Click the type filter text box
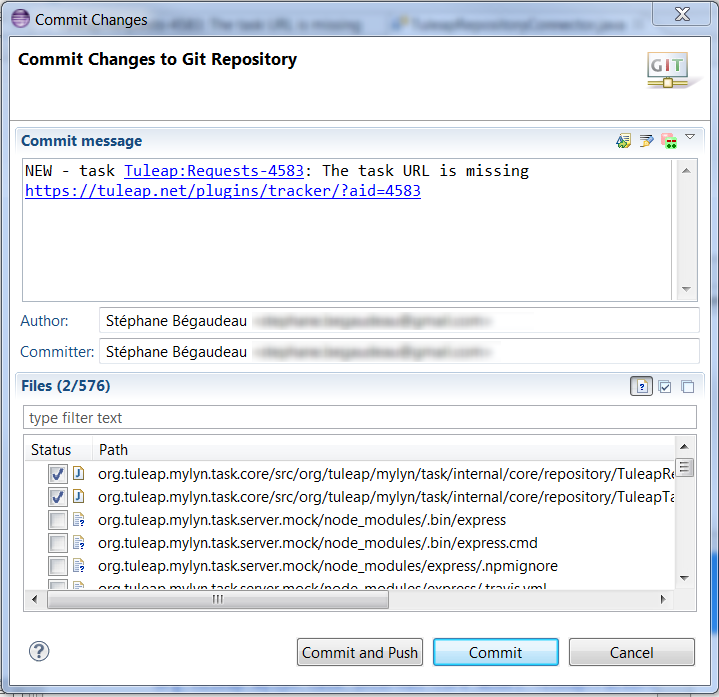719x697 pixels. (360, 417)
